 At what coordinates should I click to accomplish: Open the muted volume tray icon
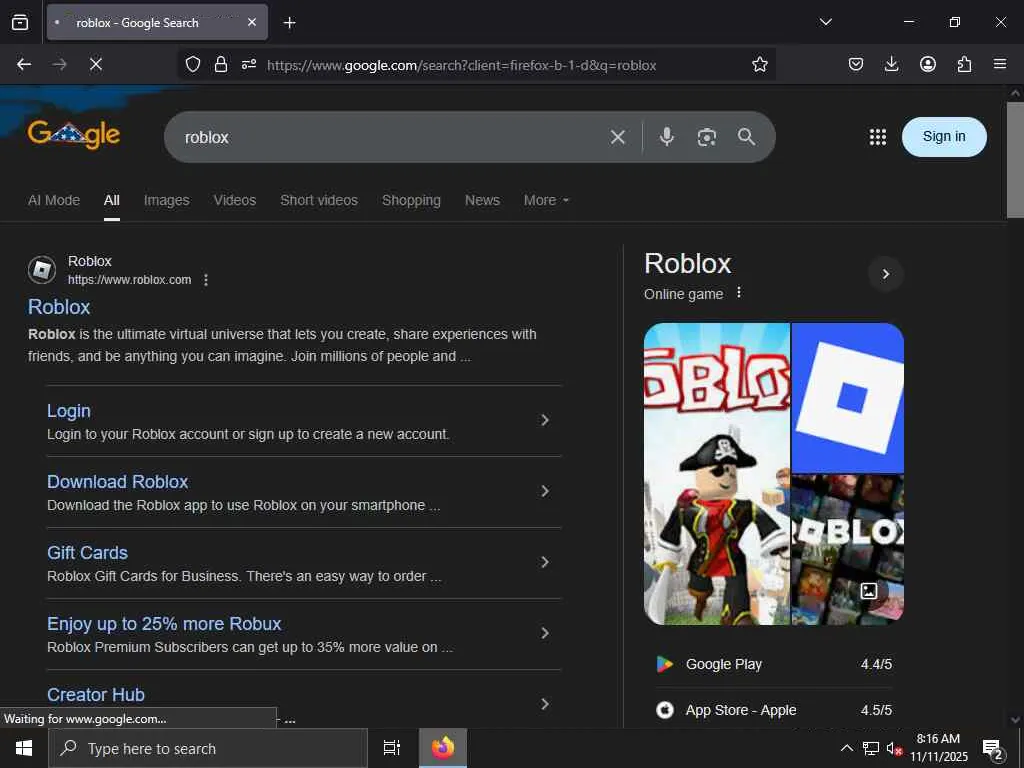(x=894, y=748)
